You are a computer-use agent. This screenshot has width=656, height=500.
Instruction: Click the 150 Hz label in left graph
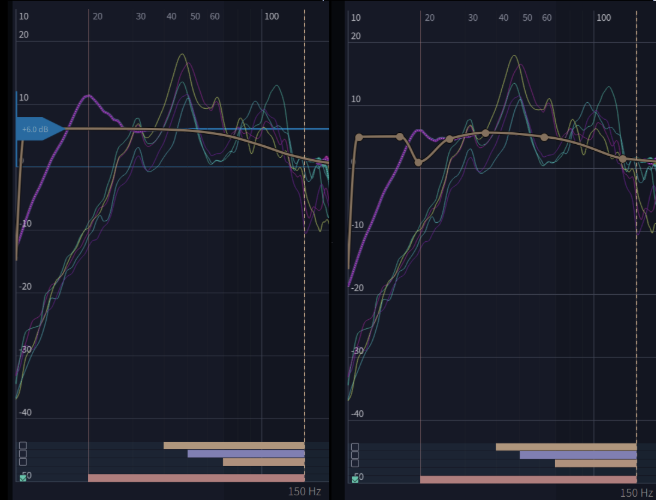point(304,492)
